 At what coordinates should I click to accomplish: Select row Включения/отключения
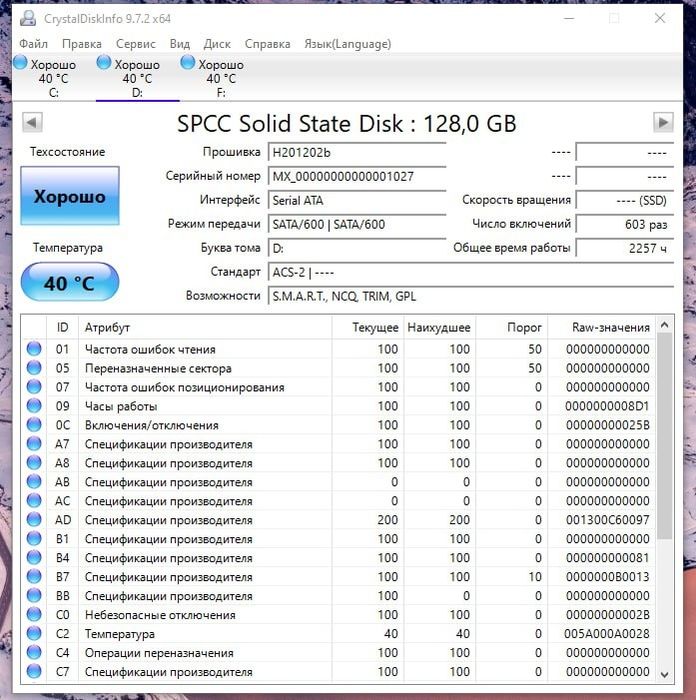[x=338, y=425]
